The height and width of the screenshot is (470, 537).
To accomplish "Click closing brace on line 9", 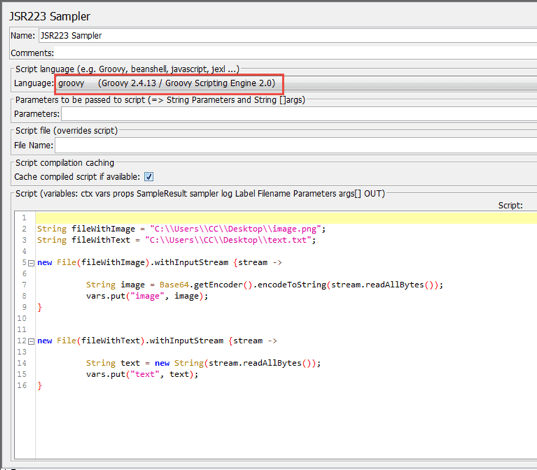I will 40,307.
